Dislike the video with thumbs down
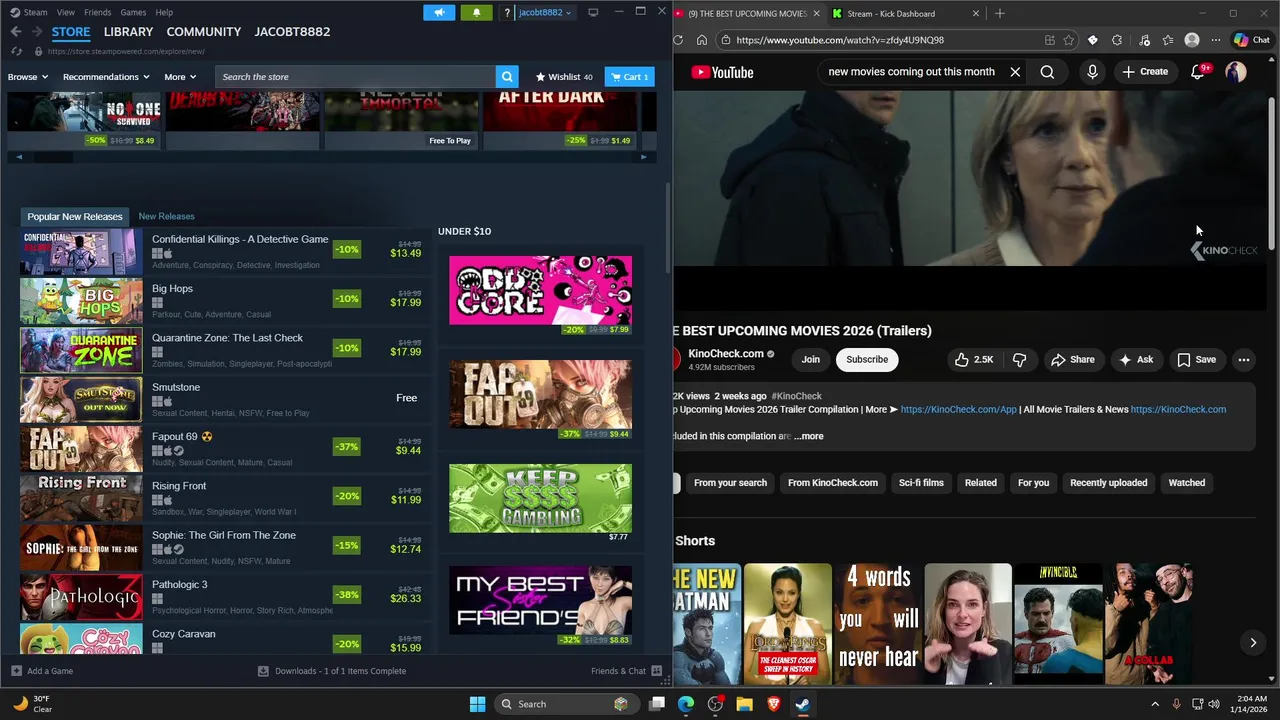This screenshot has width=1280, height=720. (1019, 360)
